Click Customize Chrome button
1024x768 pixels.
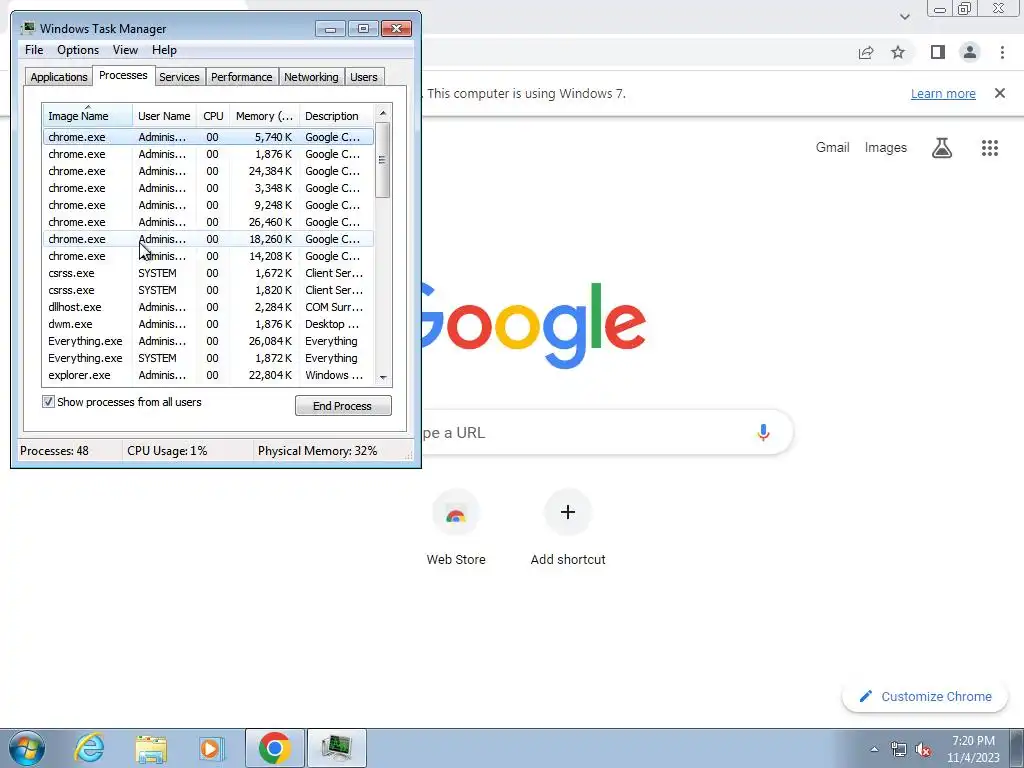[925, 696]
